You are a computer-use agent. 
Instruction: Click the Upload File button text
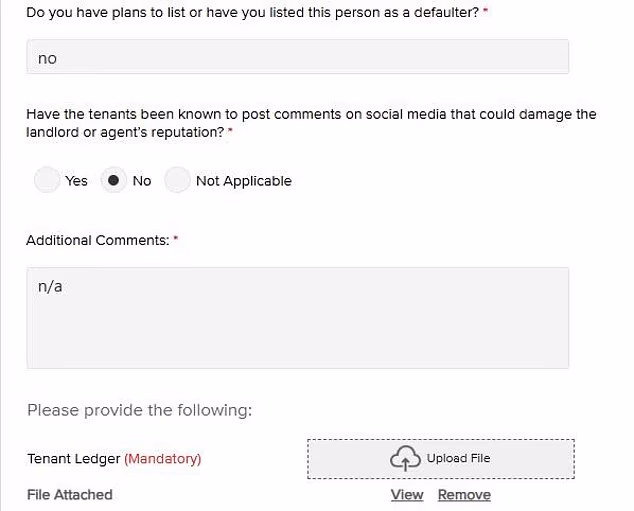[x=458, y=459]
